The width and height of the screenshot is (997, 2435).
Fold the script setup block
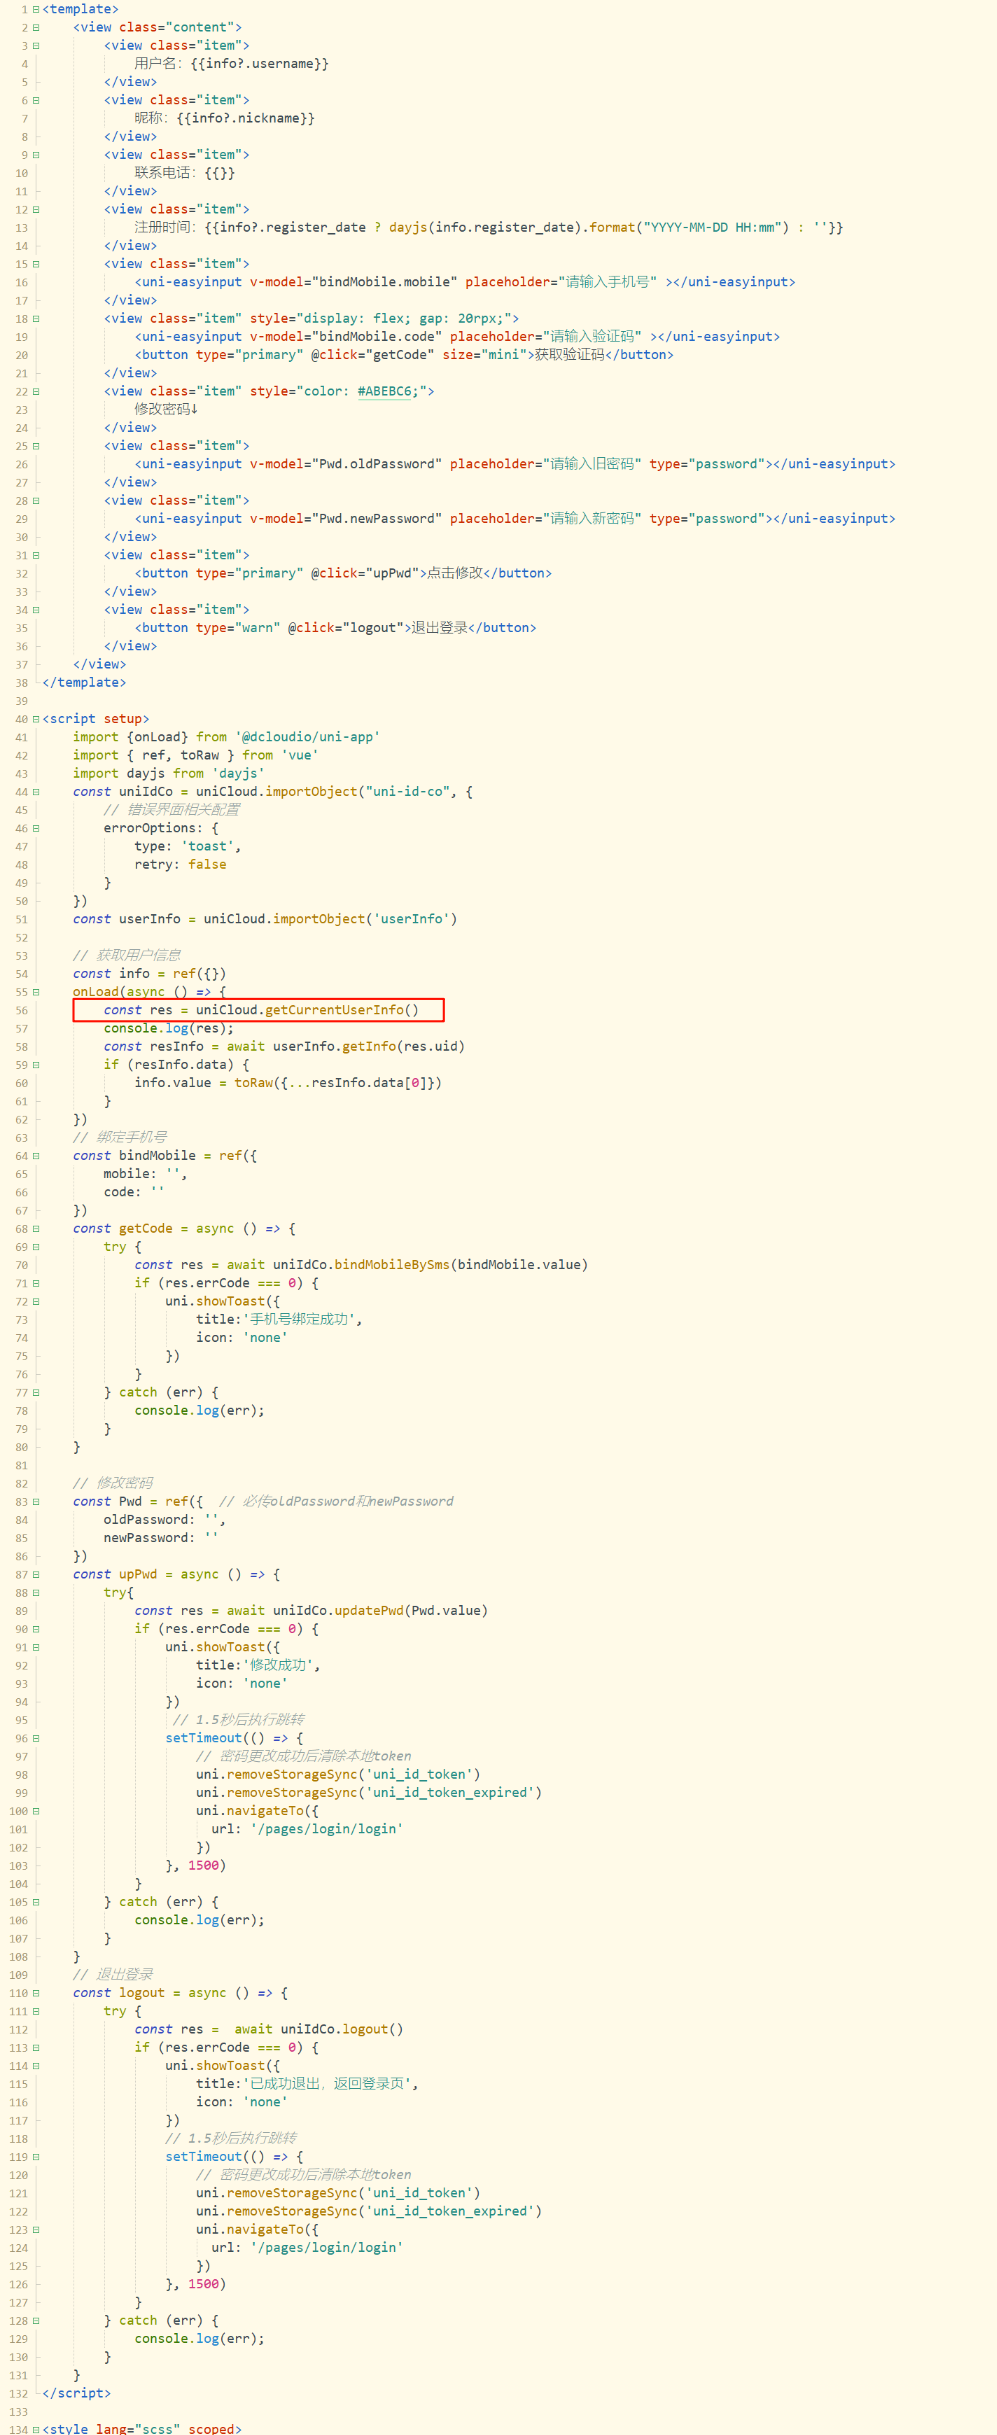(36, 719)
